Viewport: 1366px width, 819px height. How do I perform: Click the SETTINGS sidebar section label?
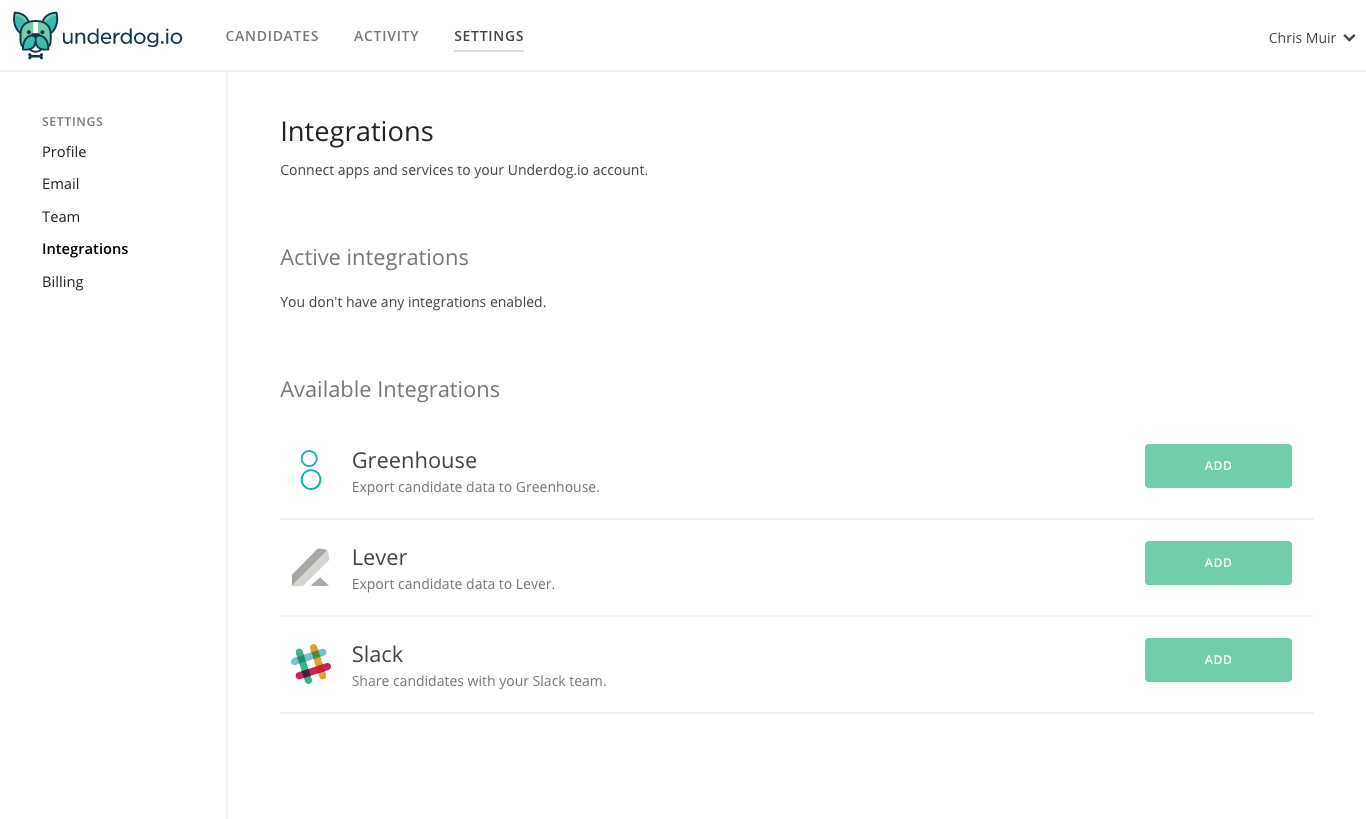pos(73,122)
